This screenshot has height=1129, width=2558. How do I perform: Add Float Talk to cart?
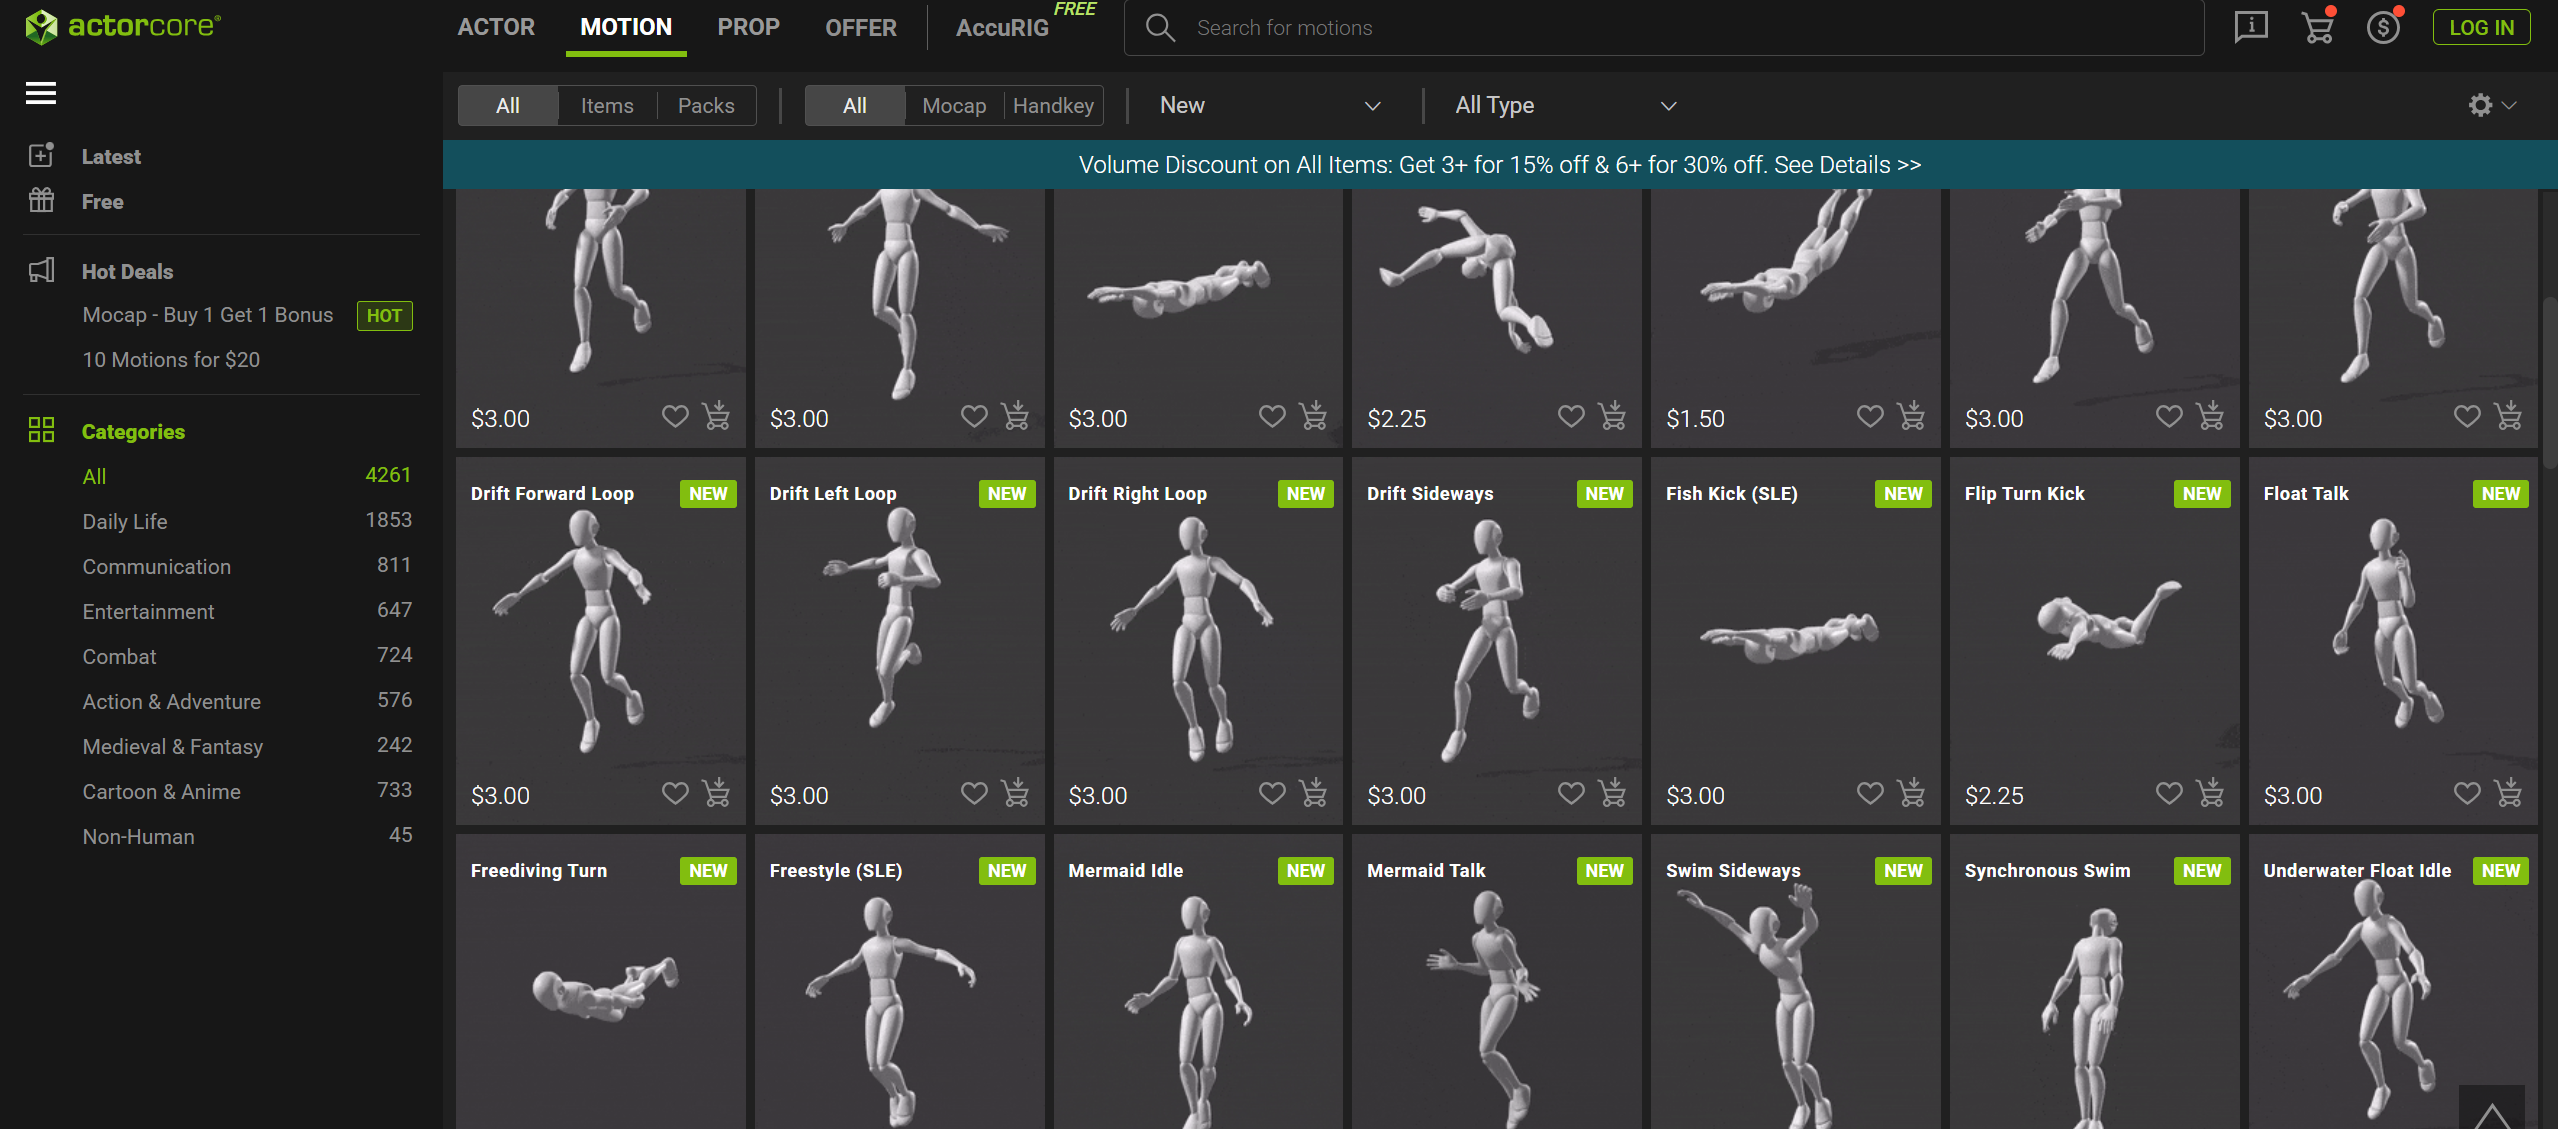point(2508,793)
